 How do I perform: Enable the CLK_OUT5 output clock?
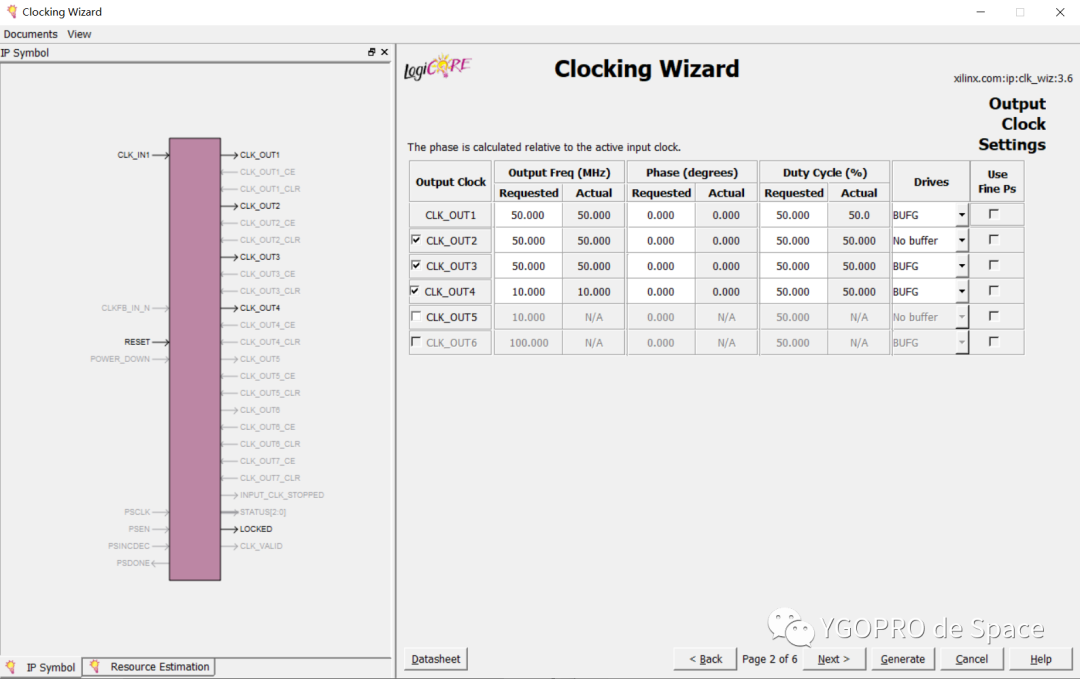click(x=416, y=316)
